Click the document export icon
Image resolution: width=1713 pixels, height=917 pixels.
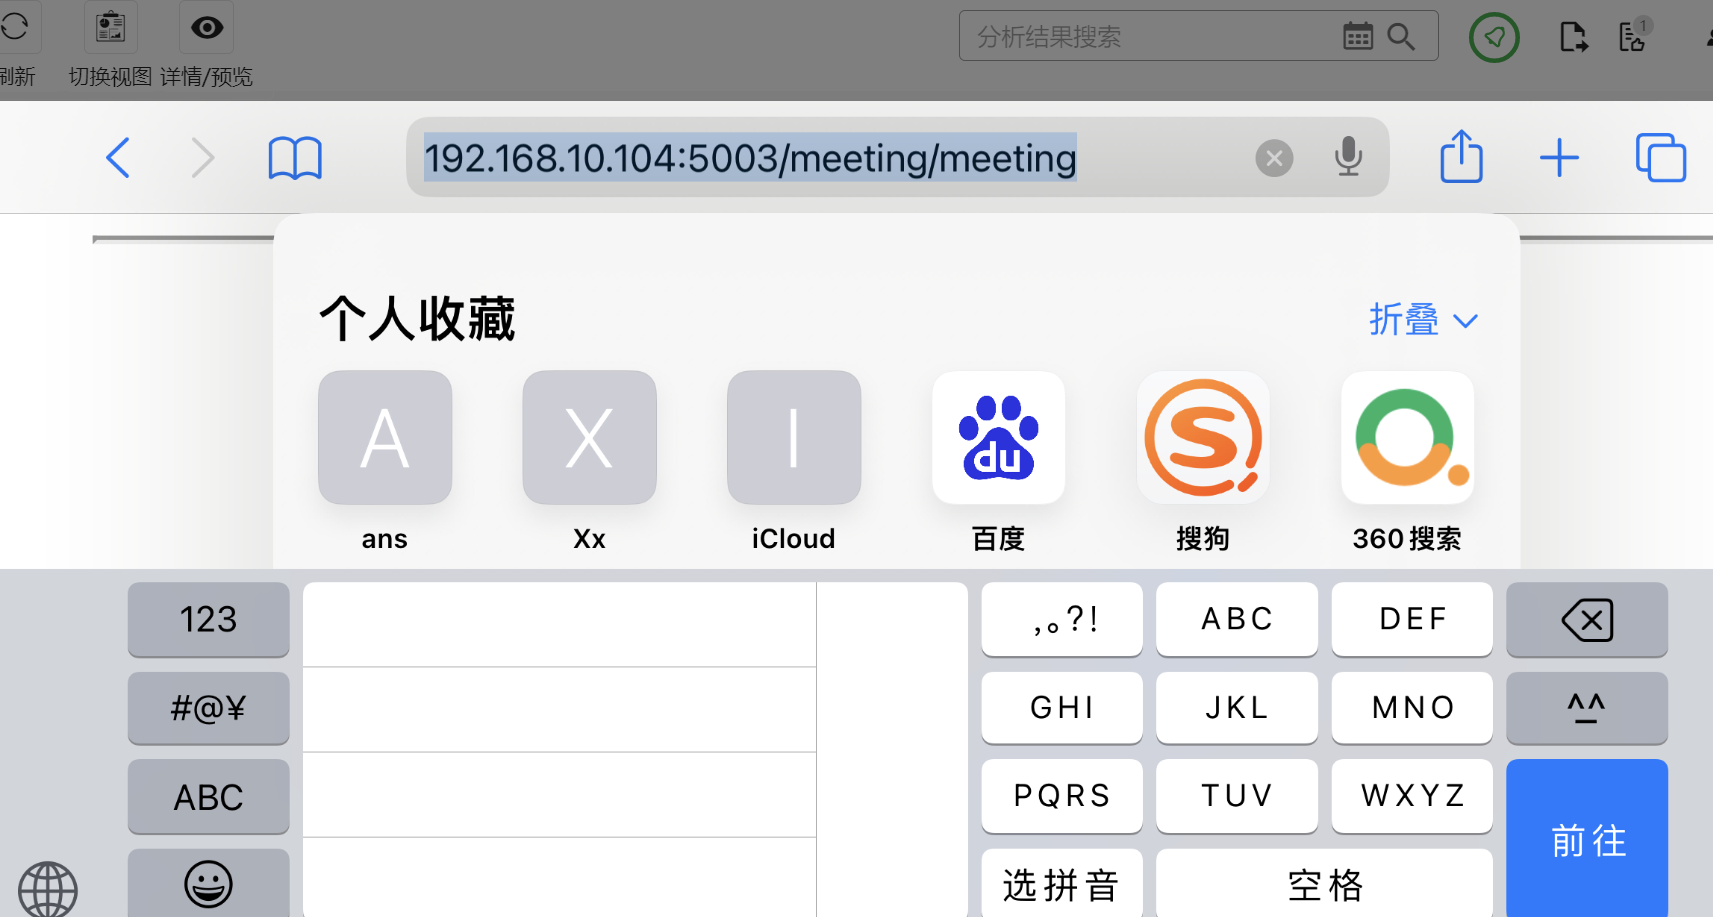[x=1573, y=37]
